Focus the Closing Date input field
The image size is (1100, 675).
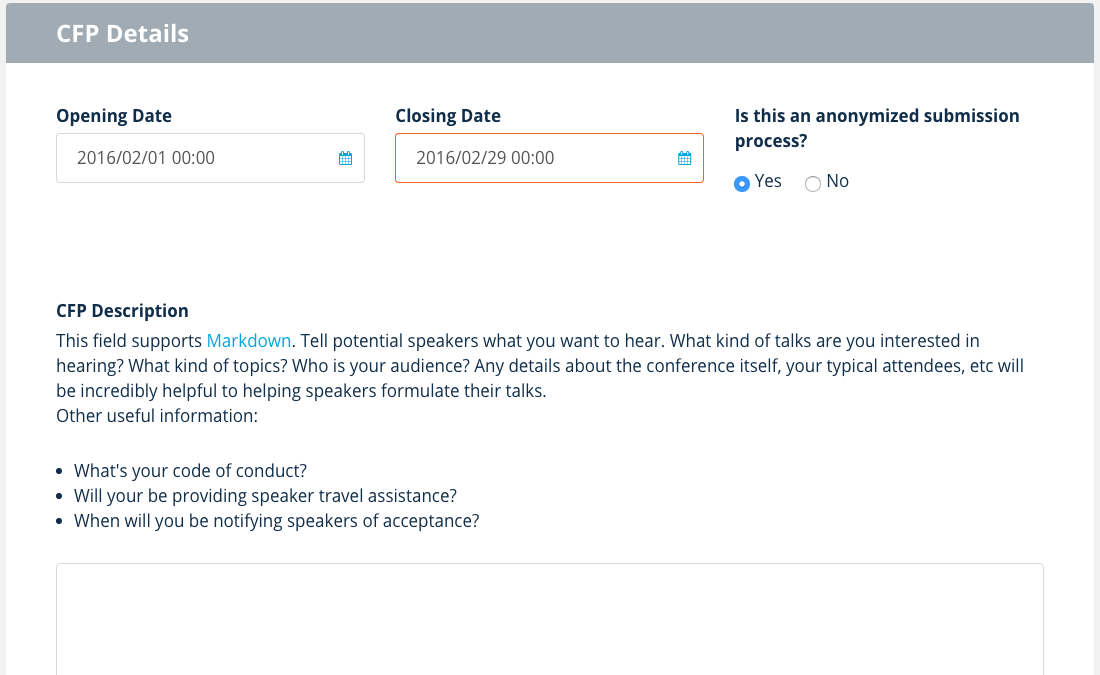(x=535, y=158)
